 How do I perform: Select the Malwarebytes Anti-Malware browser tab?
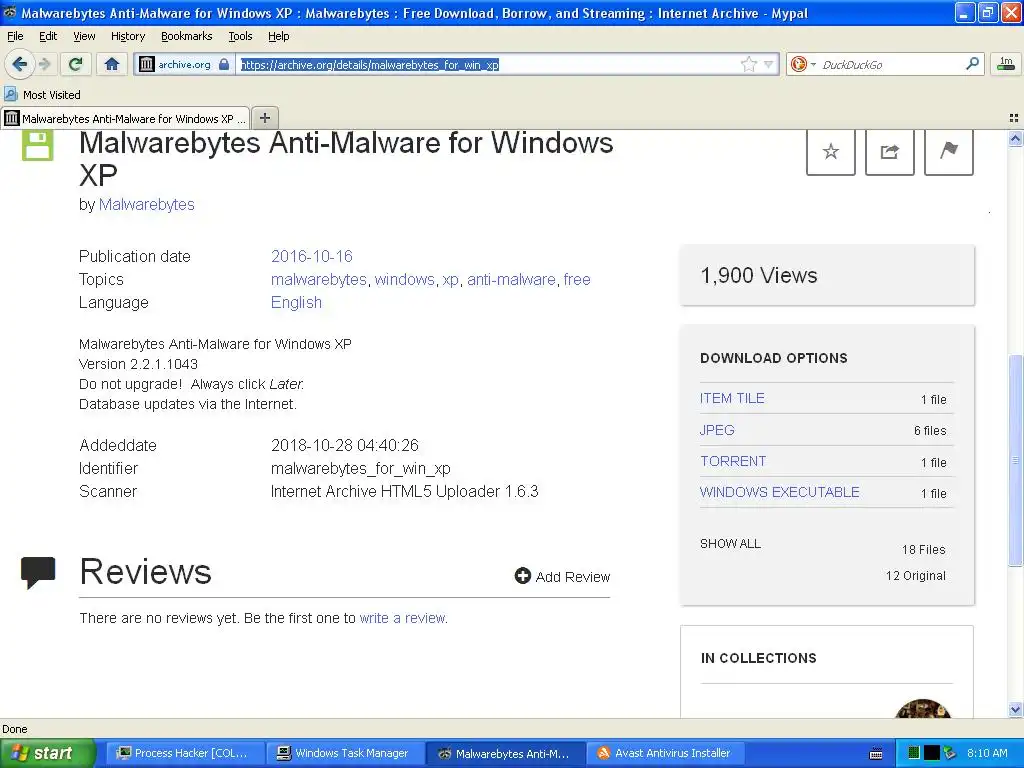click(126, 118)
